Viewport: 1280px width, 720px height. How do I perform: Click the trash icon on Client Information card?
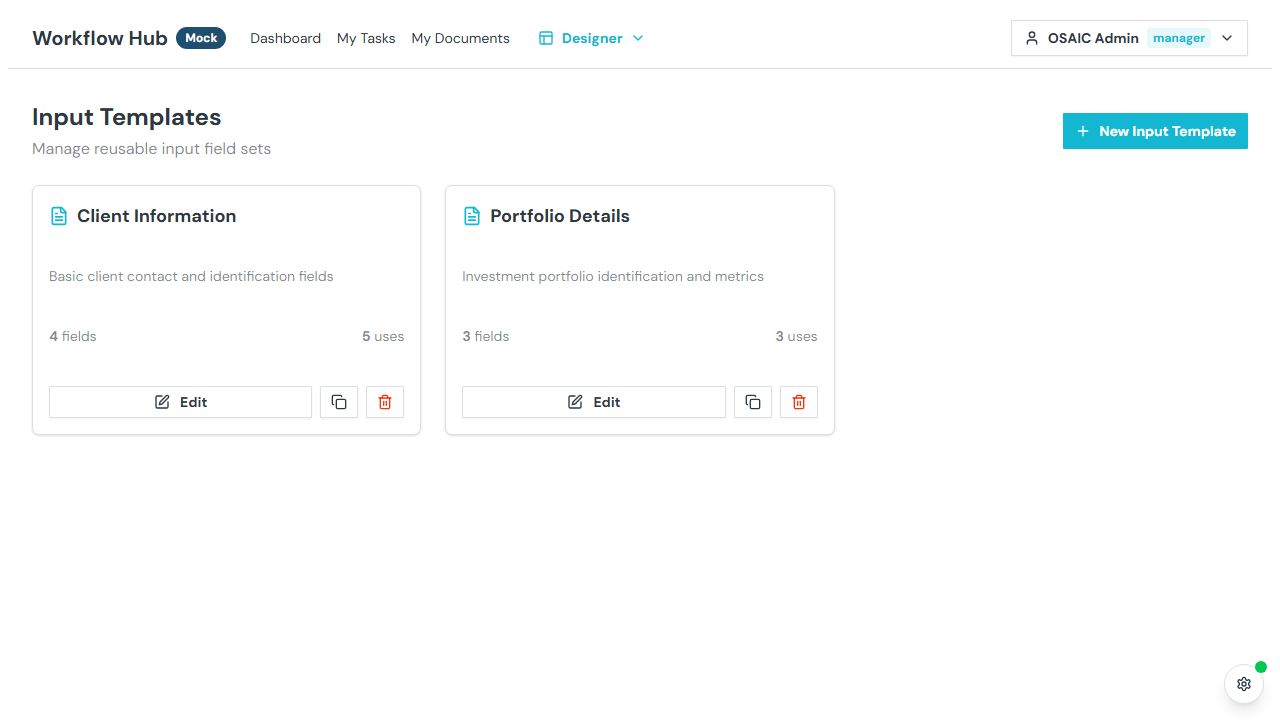pos(384,401)
